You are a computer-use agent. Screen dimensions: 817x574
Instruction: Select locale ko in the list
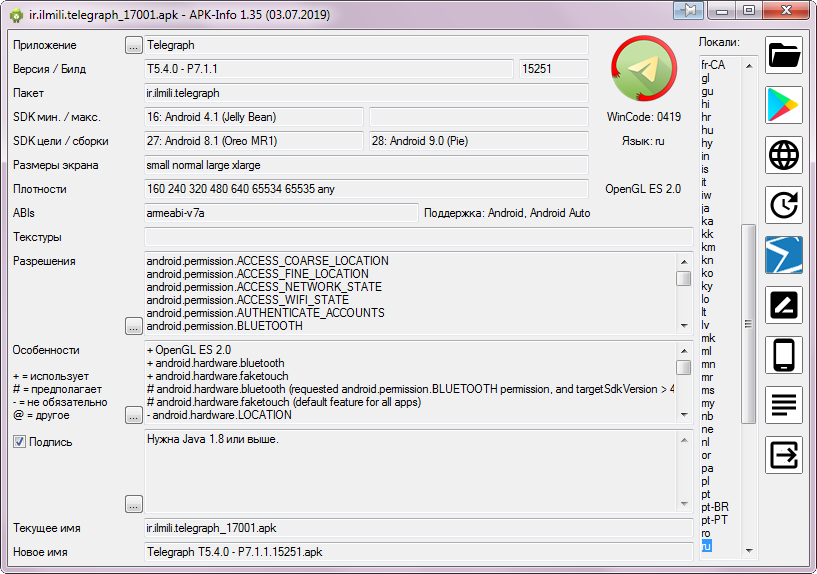coord(707,273)
